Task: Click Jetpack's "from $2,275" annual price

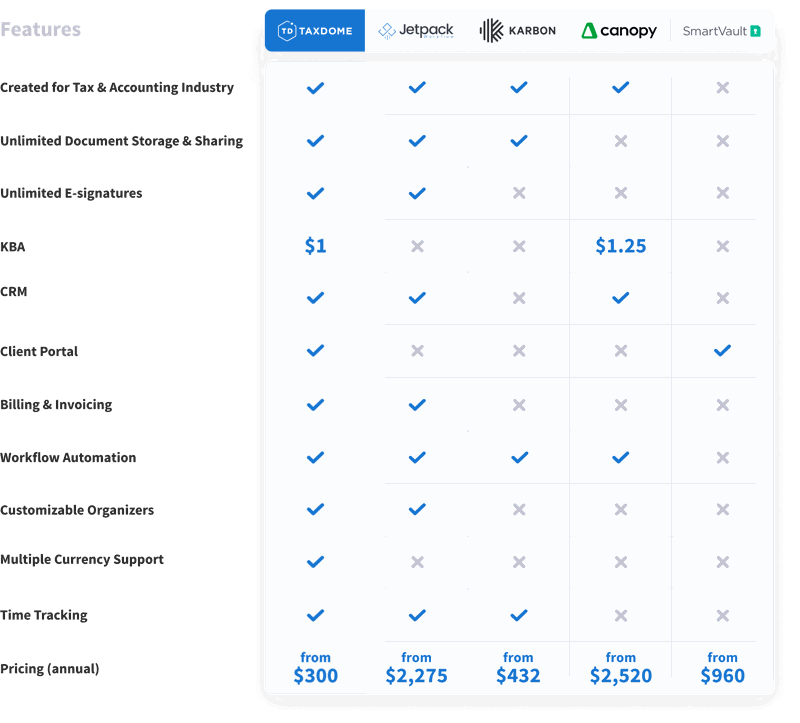Action: coord(416,668)
